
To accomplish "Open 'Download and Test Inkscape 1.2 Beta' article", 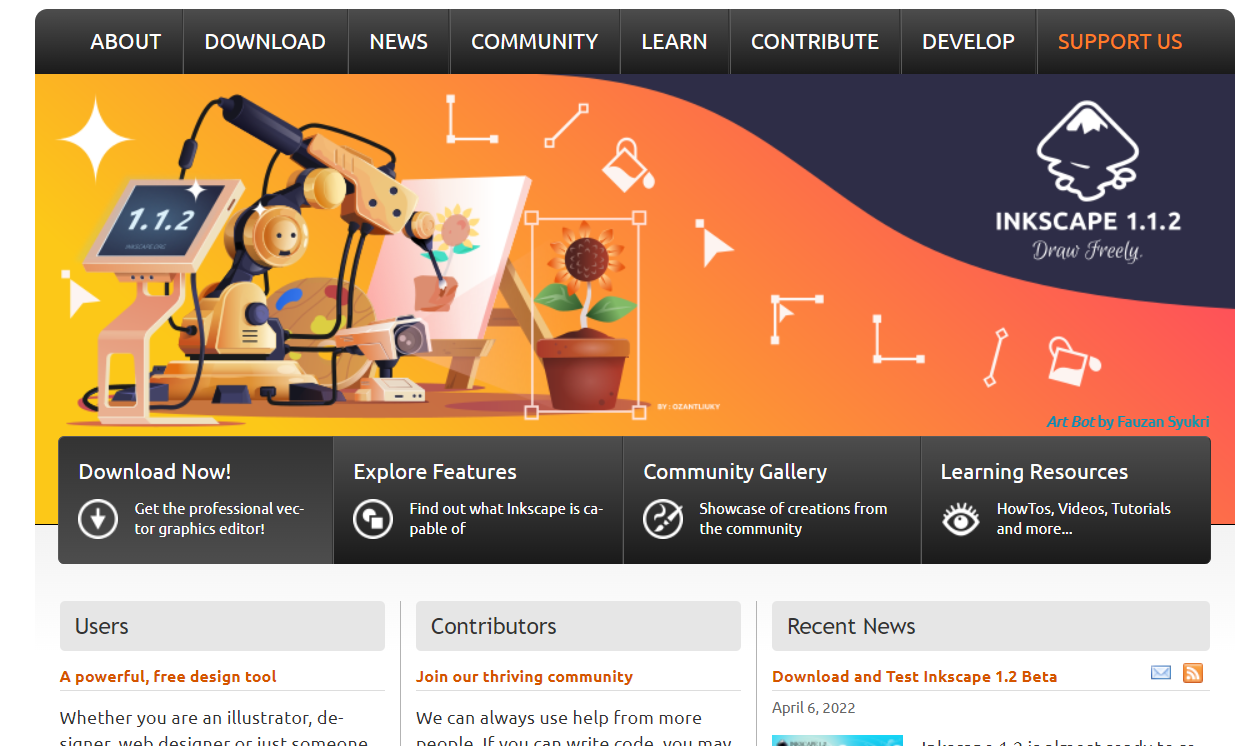I will tap(914, 677).
